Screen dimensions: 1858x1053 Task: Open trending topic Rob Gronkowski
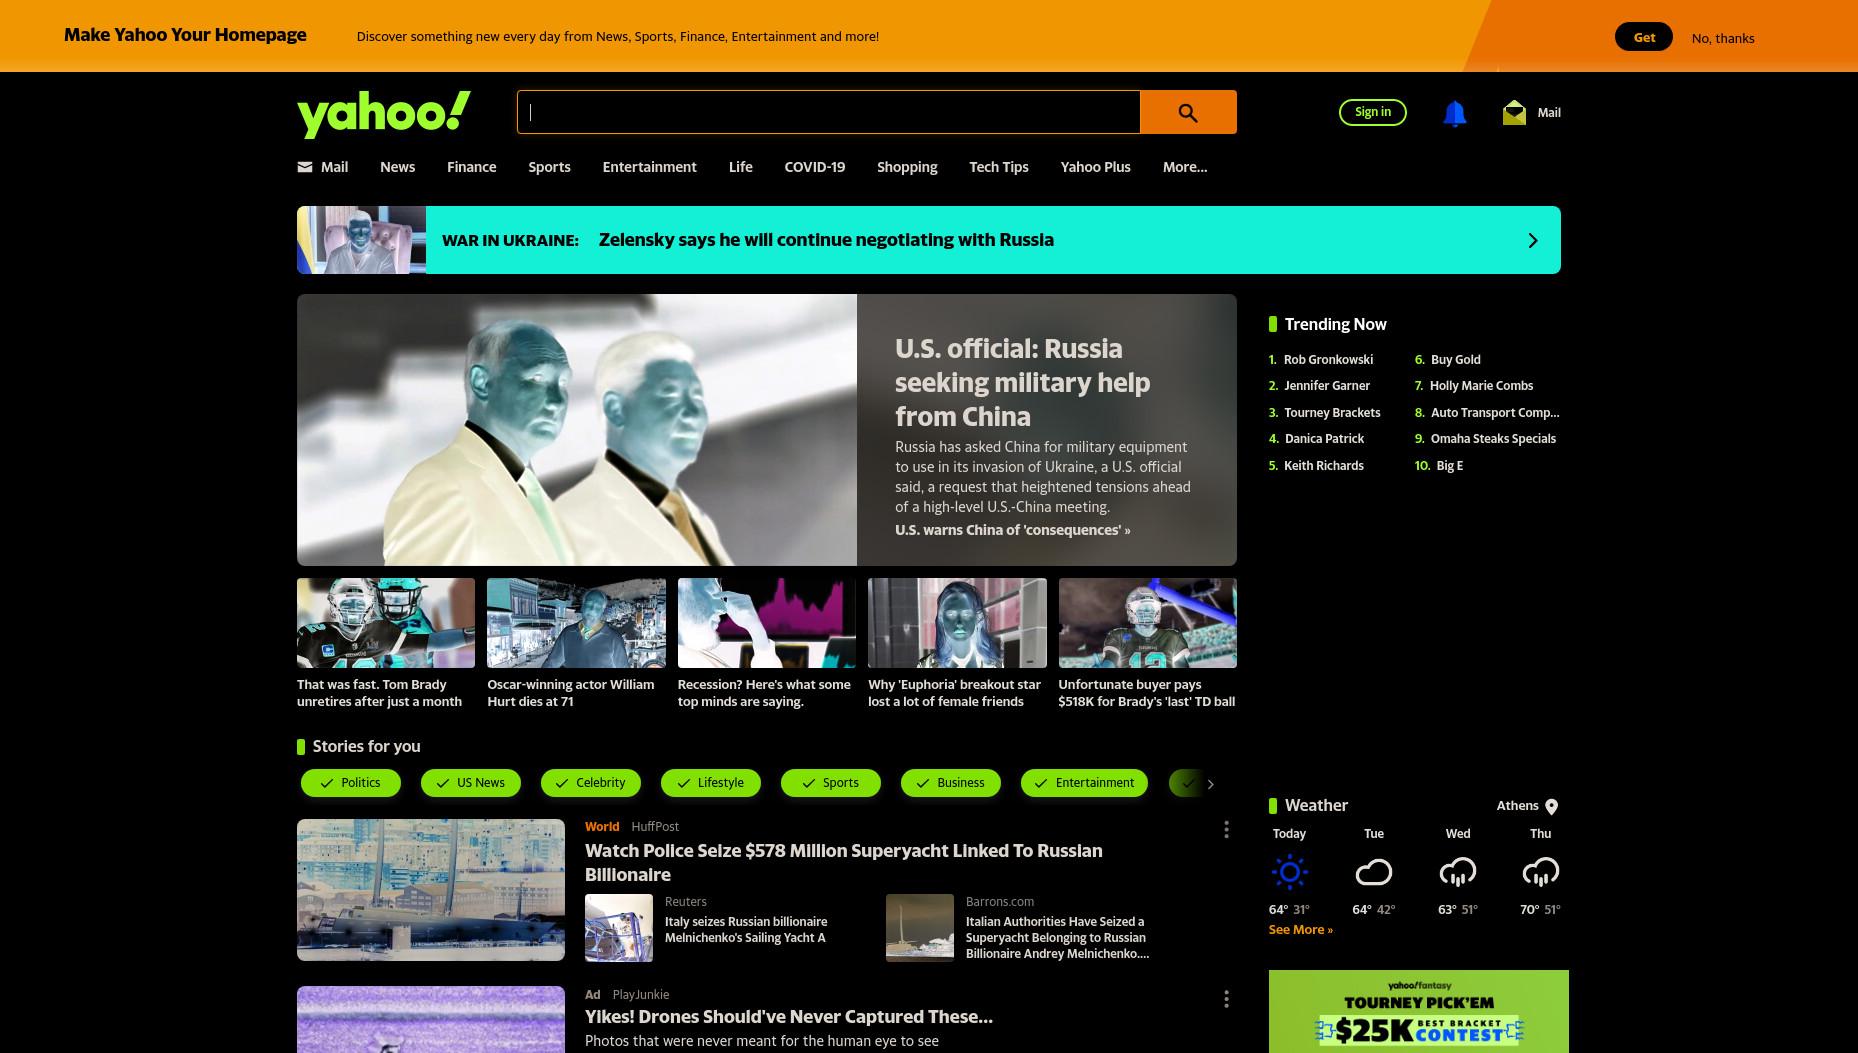pos(1329,359)
